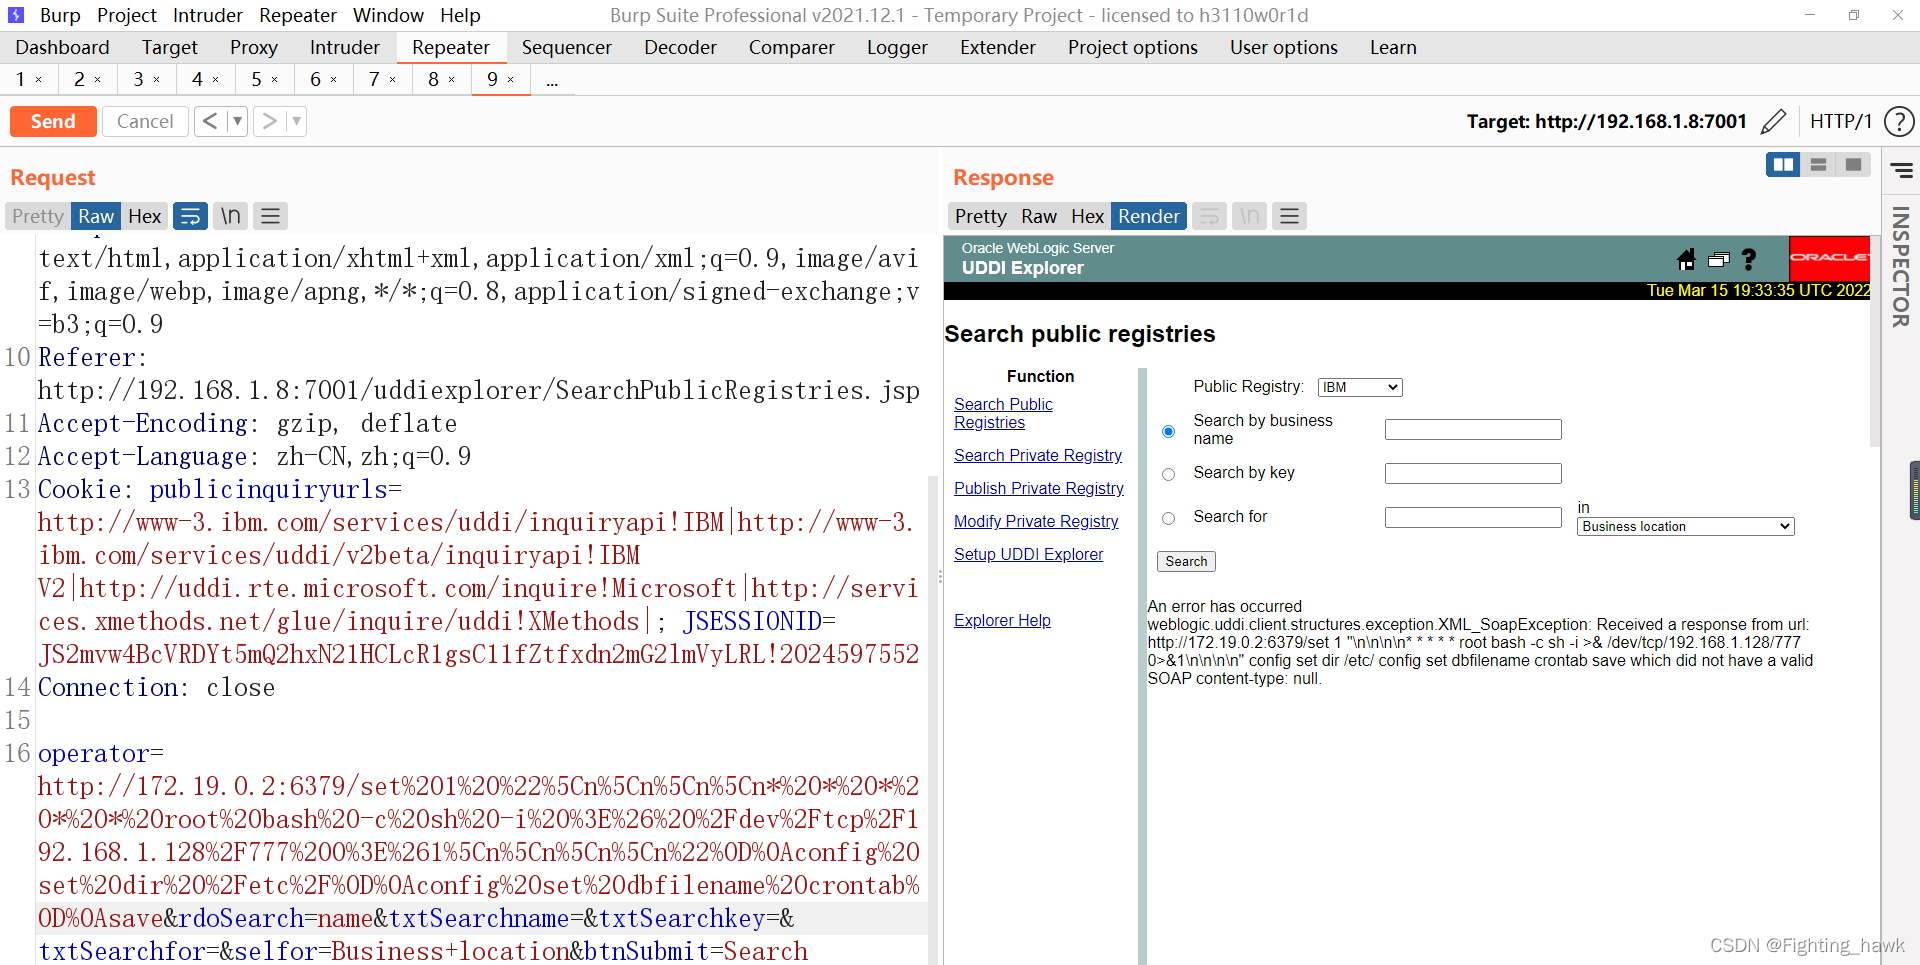Click the orange Send button
Screen dimensions: 1920x965
coord(53,121)
